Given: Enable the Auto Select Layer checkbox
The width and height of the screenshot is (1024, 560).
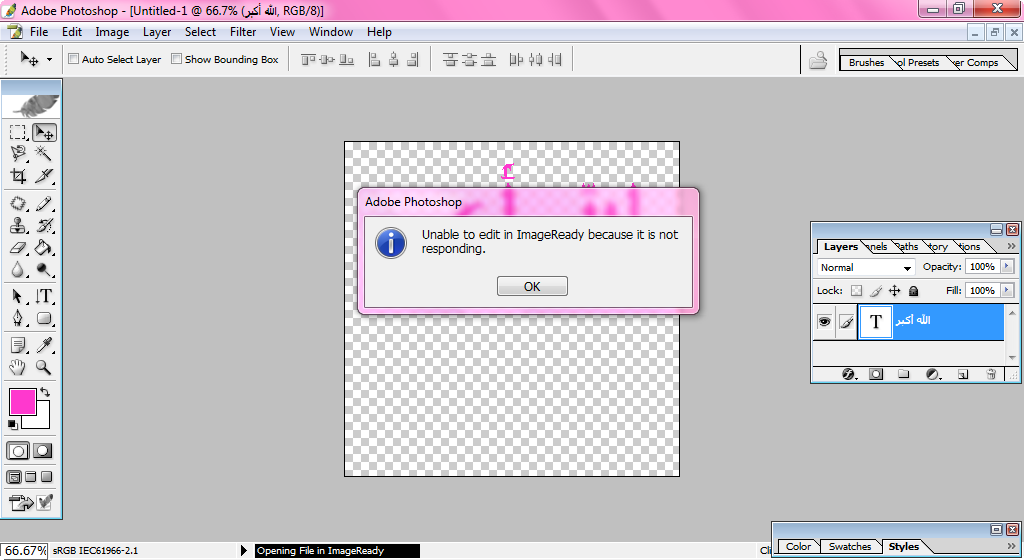Looking at the screenshot, I should coord(73,59).
